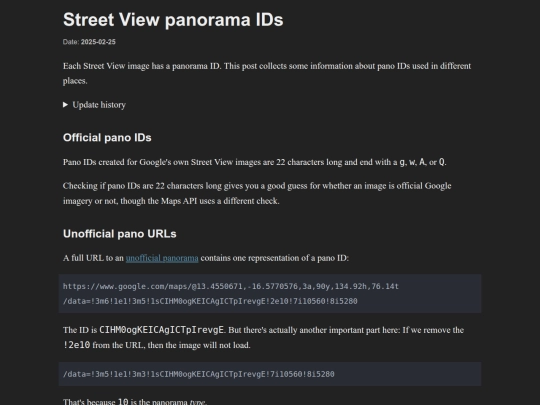The width and height of the screenshot is (540, 405).
Task: Click the paragraph starting 'Pano IDs created for Google's'
Action: coord(255,162)
